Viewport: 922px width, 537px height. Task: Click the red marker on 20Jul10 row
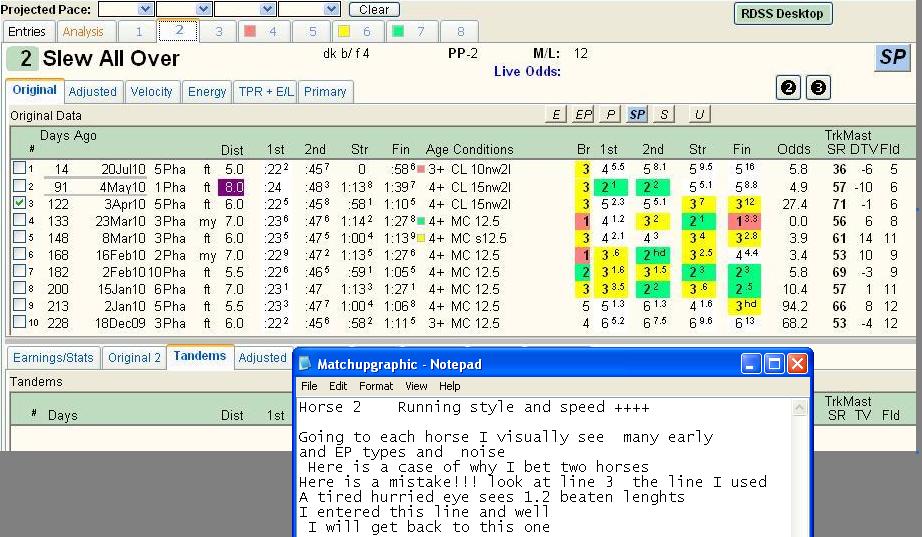click(421, 169)
